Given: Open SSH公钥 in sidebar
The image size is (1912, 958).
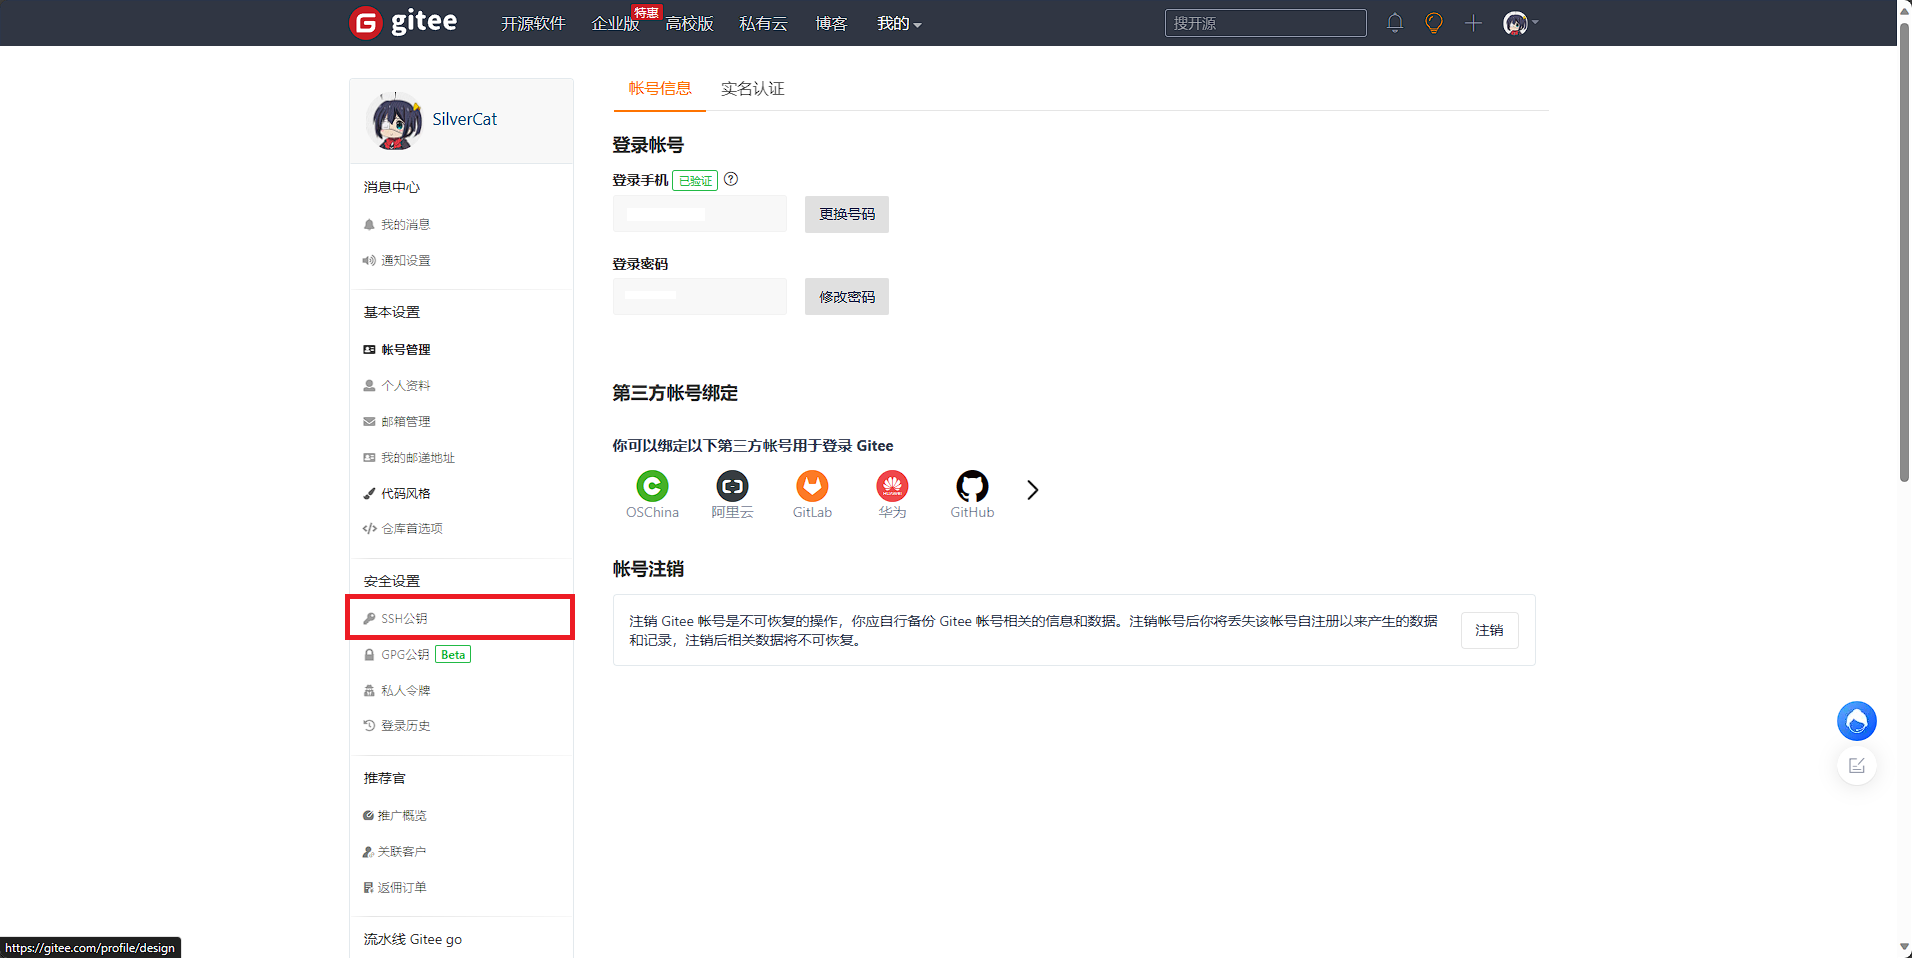Looking at the screenshot, I should [x=404, y=619].
